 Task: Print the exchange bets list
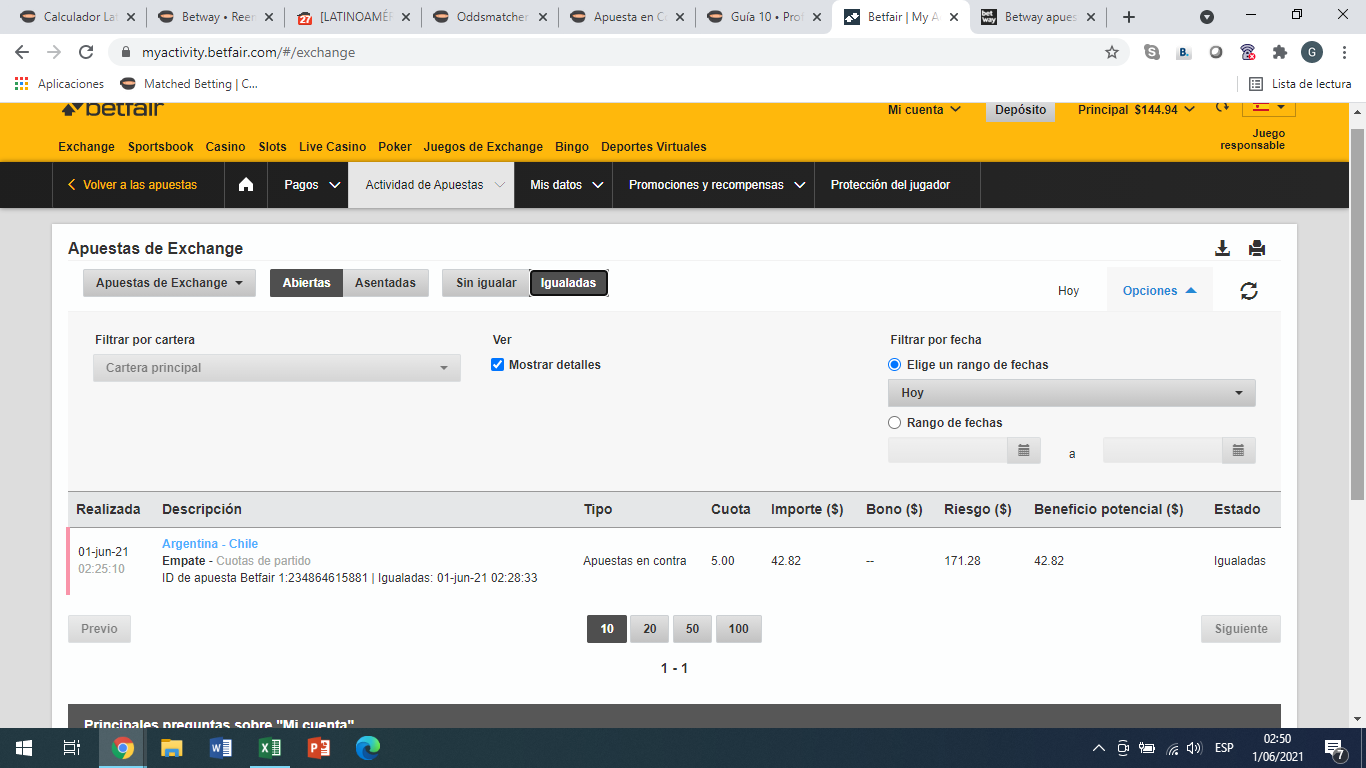1257,248
